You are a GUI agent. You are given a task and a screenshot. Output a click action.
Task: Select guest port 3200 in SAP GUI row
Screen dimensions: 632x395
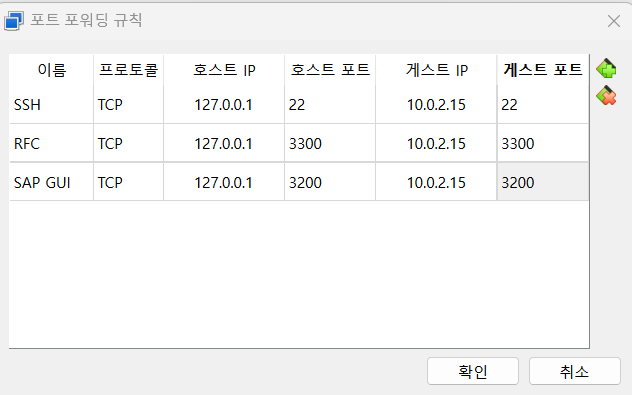click(x=543, y=182)
